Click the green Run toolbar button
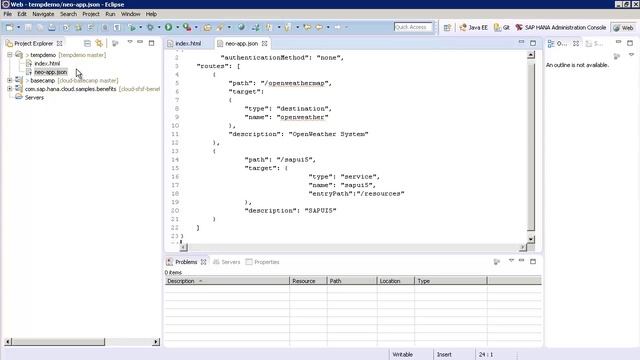Image resolution: width=640 pixels, height=360 pixels. pyautogui.click(x=169, y=27)
